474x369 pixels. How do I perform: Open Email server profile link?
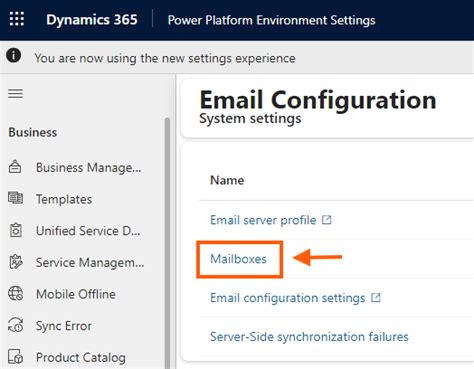263,220
